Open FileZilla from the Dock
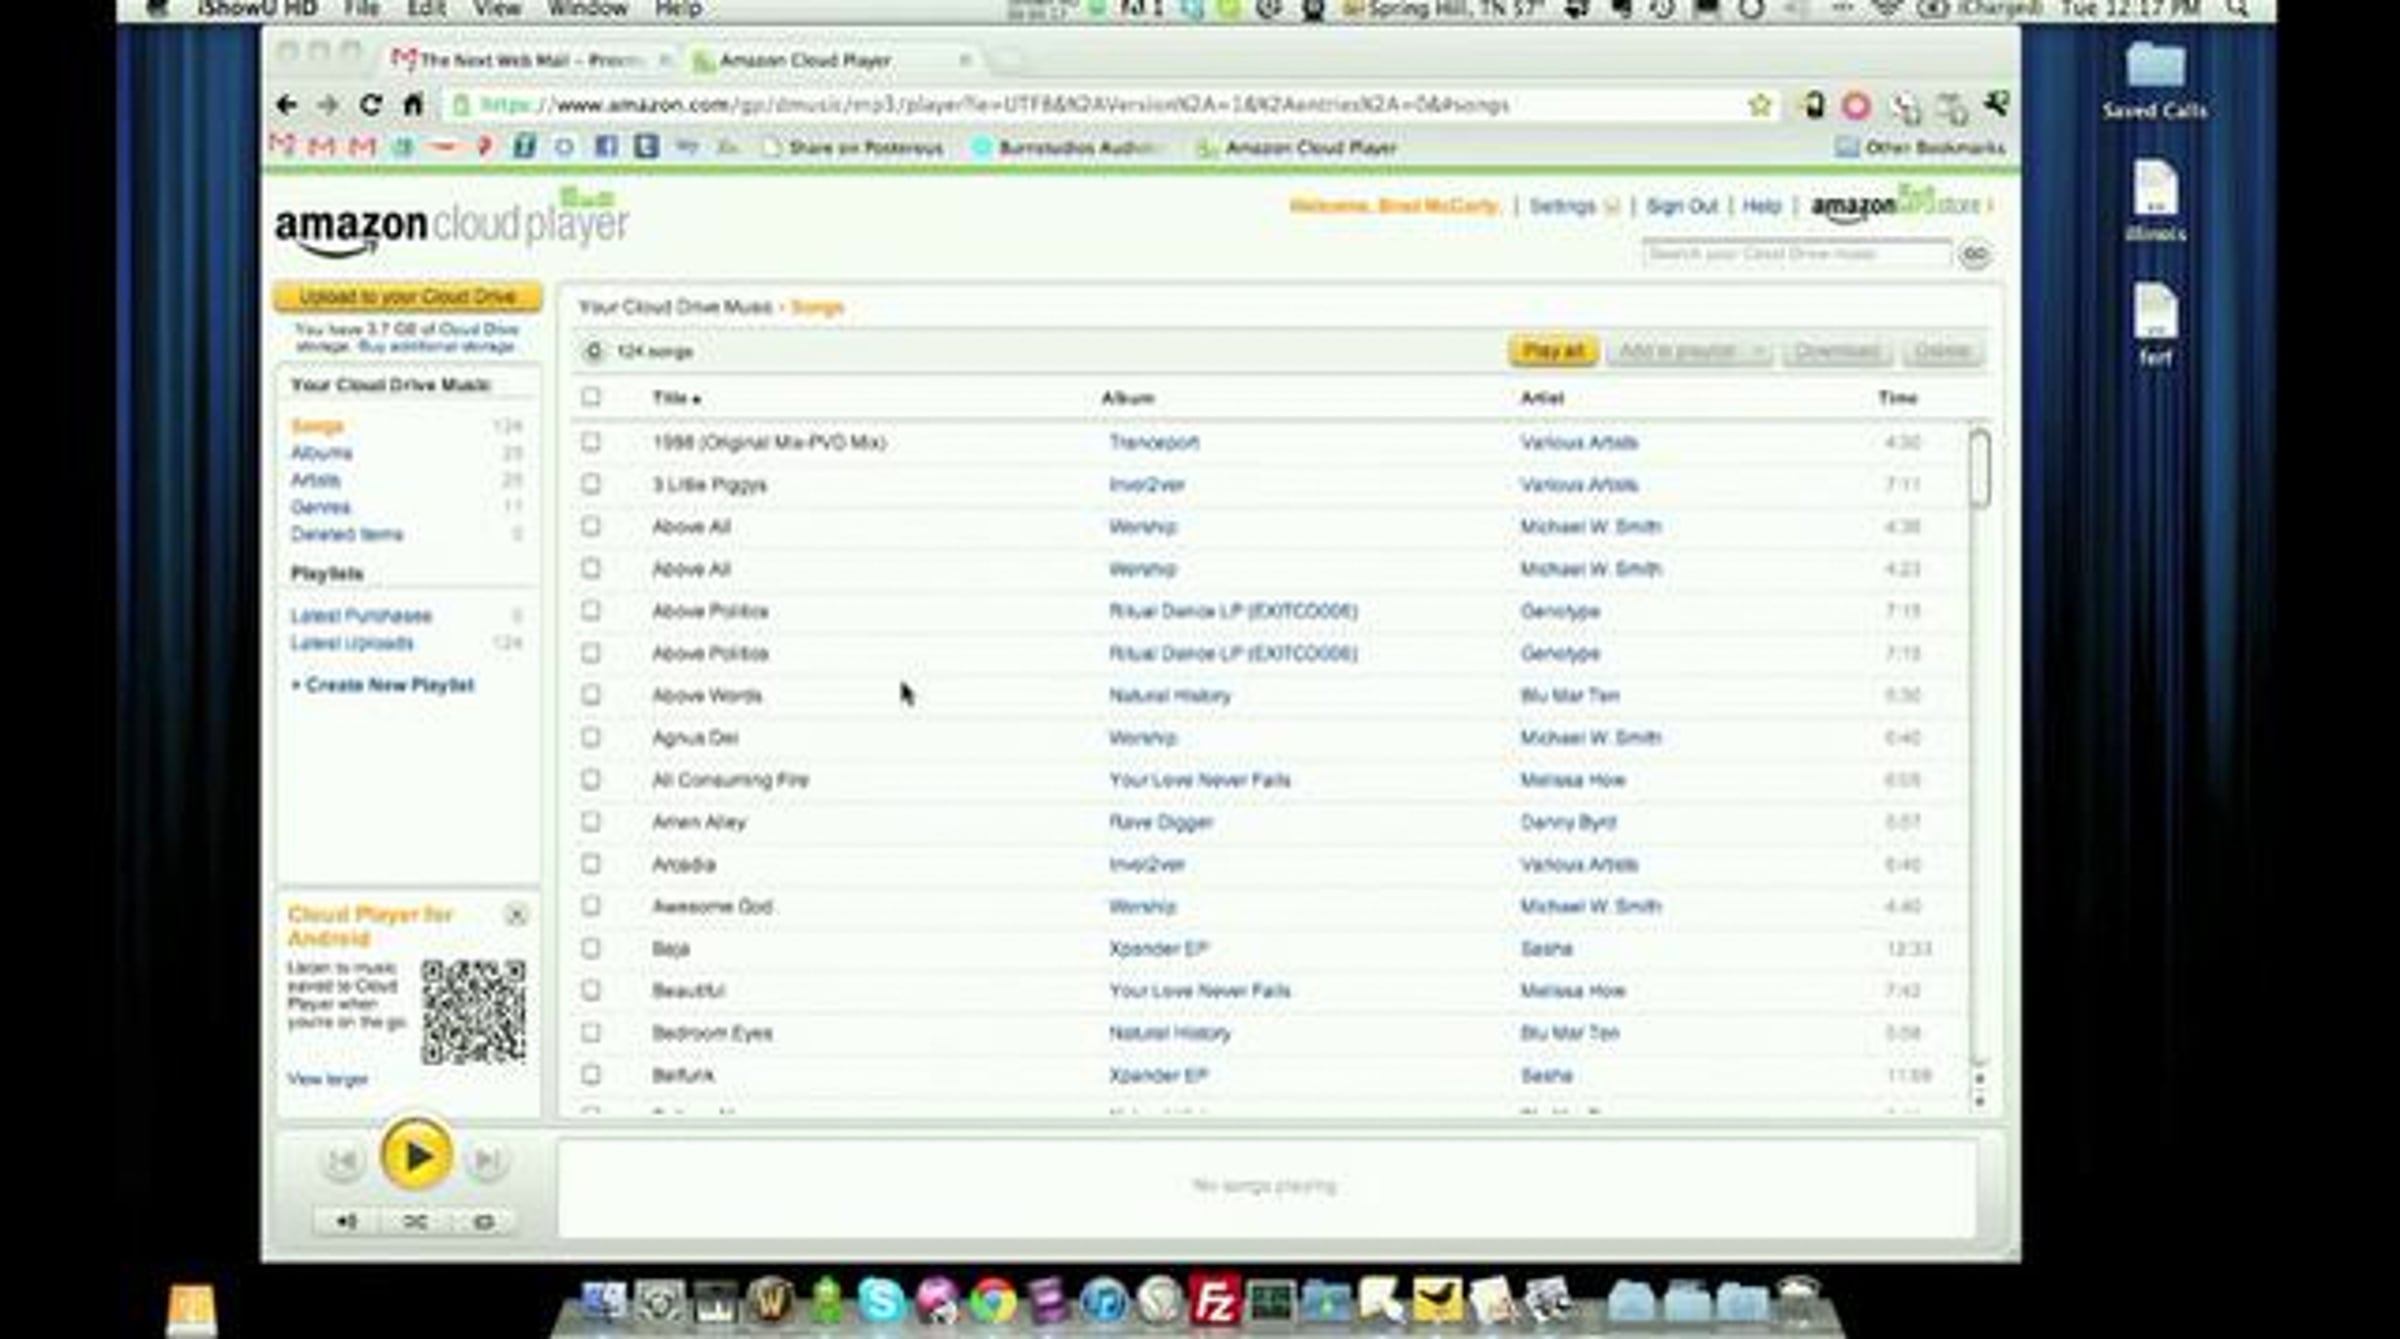Screen dimensions: 2400x1339 [1214, 1301]
